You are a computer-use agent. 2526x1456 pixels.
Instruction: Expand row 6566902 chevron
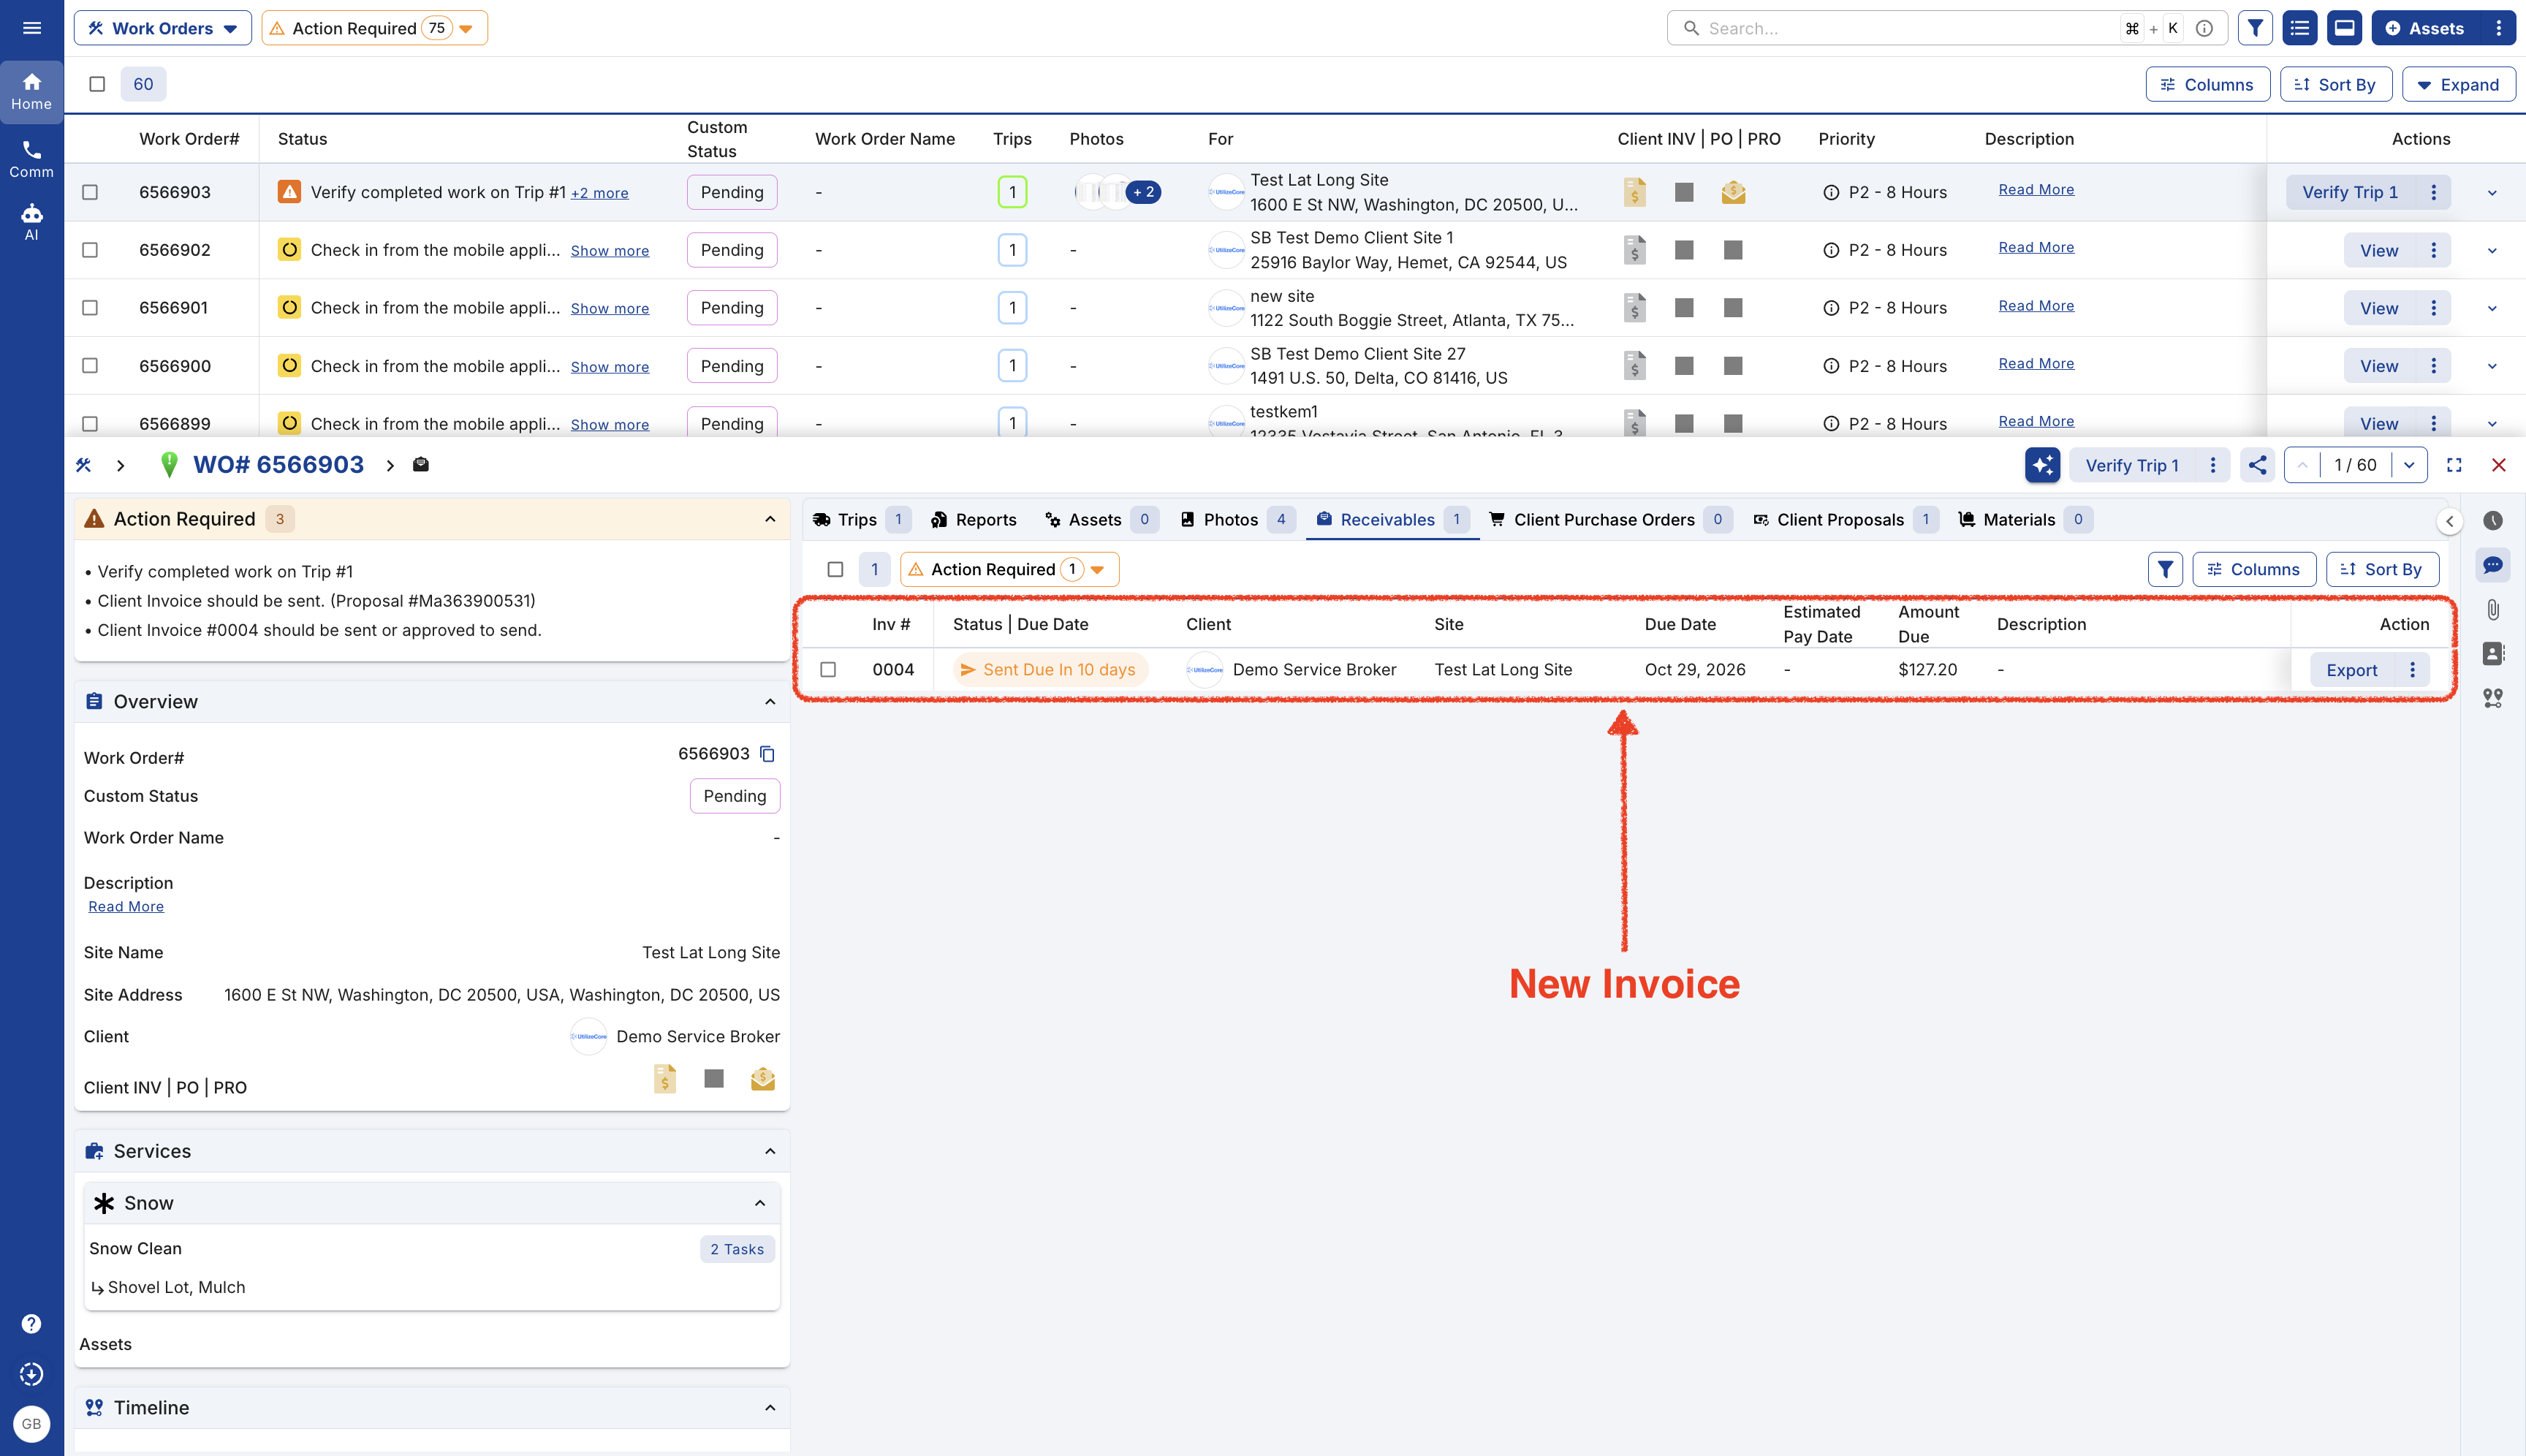pos(2492,251)
